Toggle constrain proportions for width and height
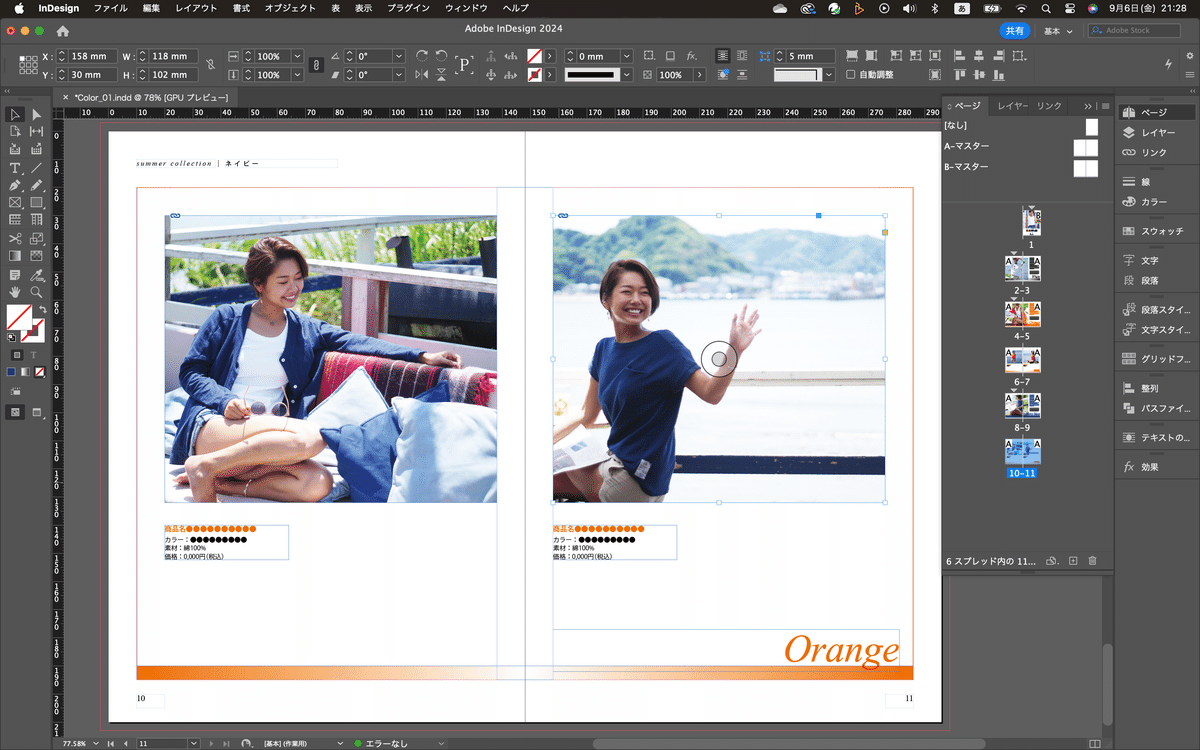This screenshot has height=750, width=1200. coord(210,66)
